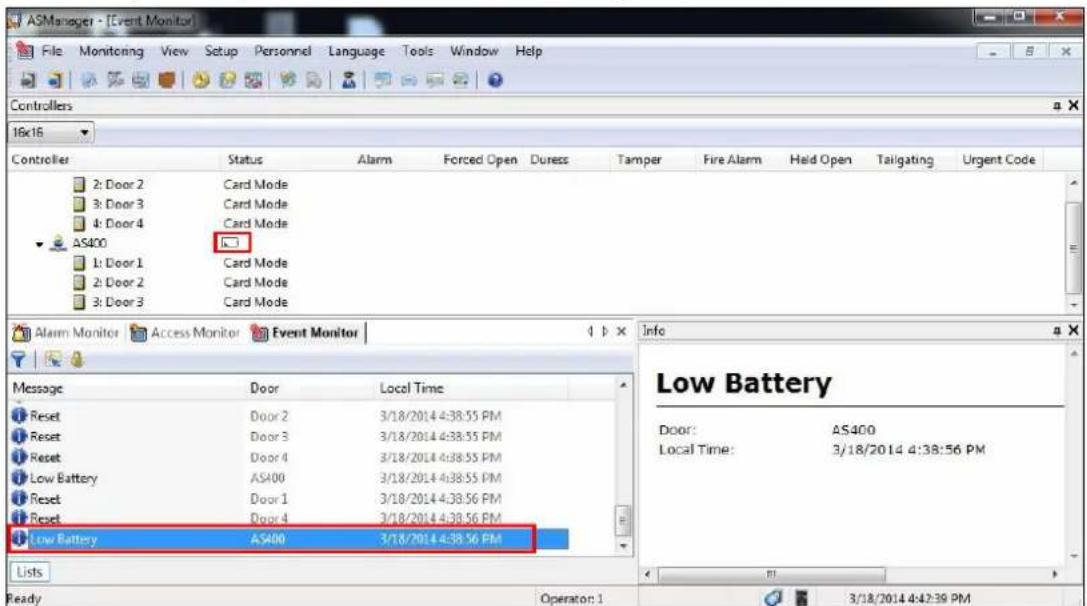Select the highlighted Low Battery 4:38:56 PM row

tap(289, 539)
